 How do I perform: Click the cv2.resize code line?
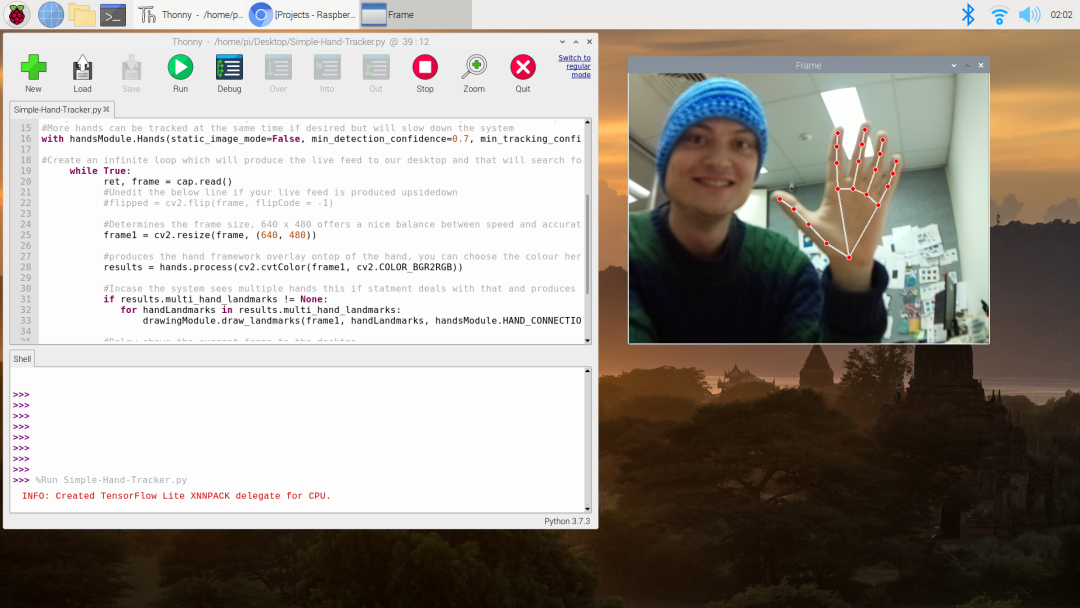click(x=210, y=235)
